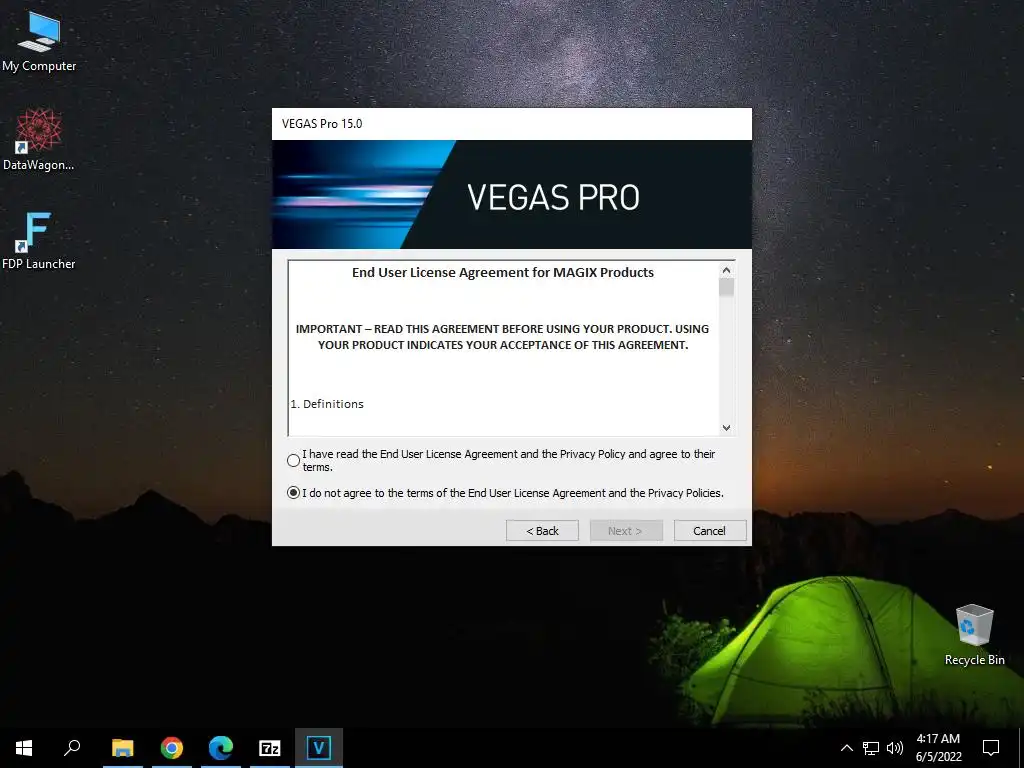Screen dimensions: 1024x768
Task: Click the license scrollbar down arrow
Action: [726, 428]
